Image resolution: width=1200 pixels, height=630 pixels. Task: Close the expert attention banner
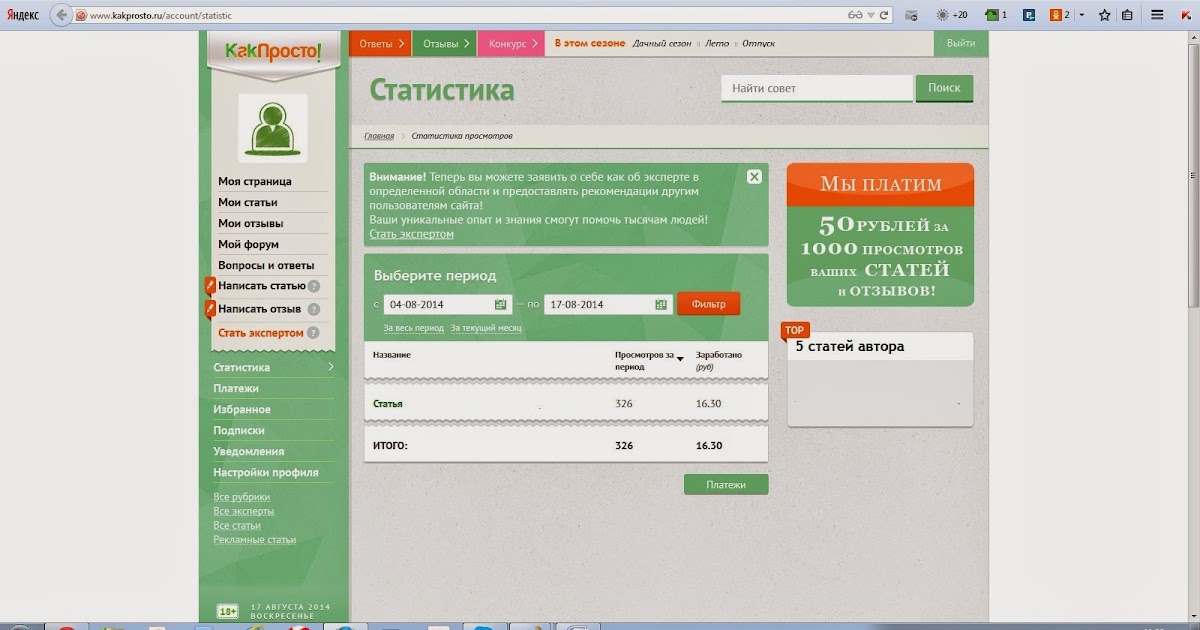[x=754, y=176]
